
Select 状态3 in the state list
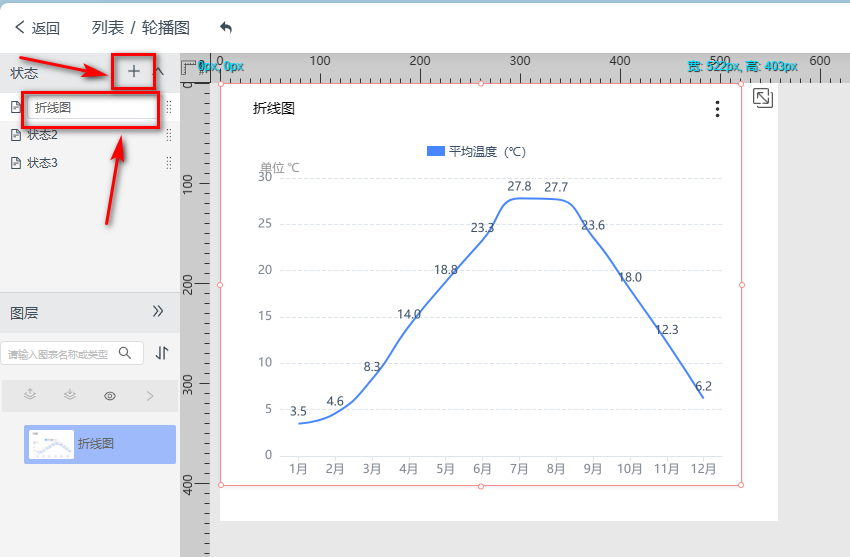point(42,162)
